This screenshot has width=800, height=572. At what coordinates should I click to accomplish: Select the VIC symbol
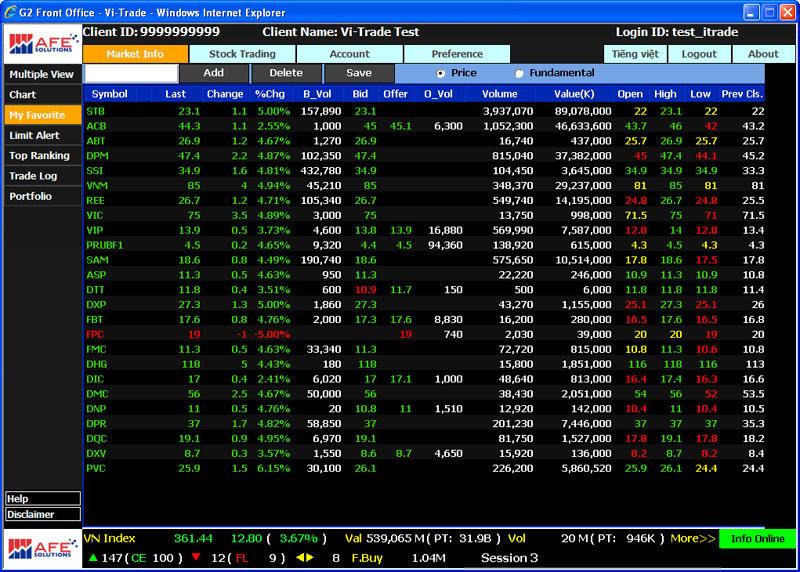click(x=95, y=215)
